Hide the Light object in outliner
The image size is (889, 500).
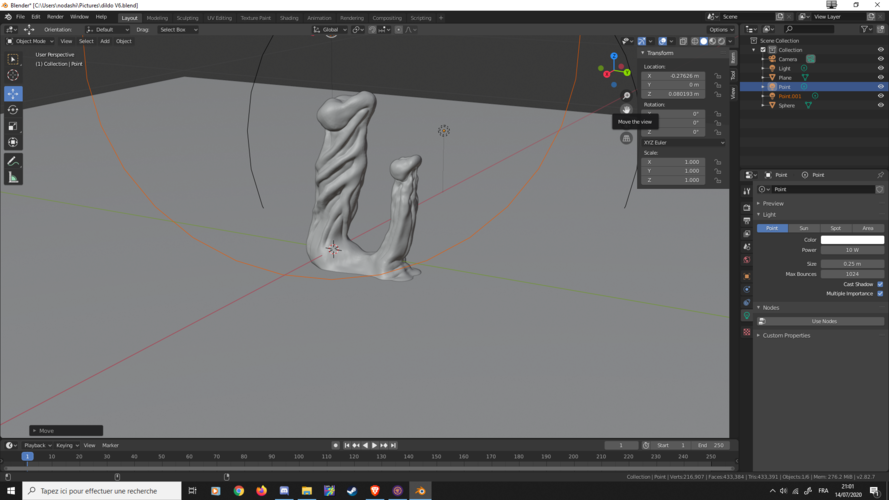click(x=880, y=68)
